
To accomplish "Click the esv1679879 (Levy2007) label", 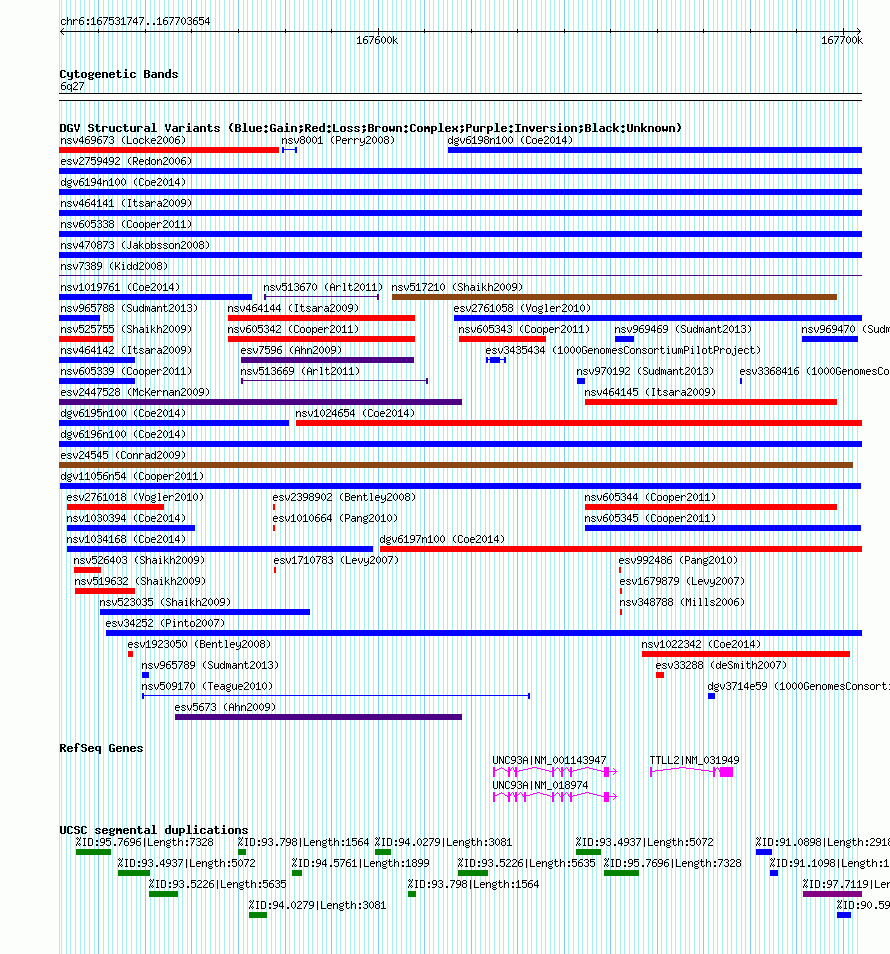I will (x=682, y=581).
